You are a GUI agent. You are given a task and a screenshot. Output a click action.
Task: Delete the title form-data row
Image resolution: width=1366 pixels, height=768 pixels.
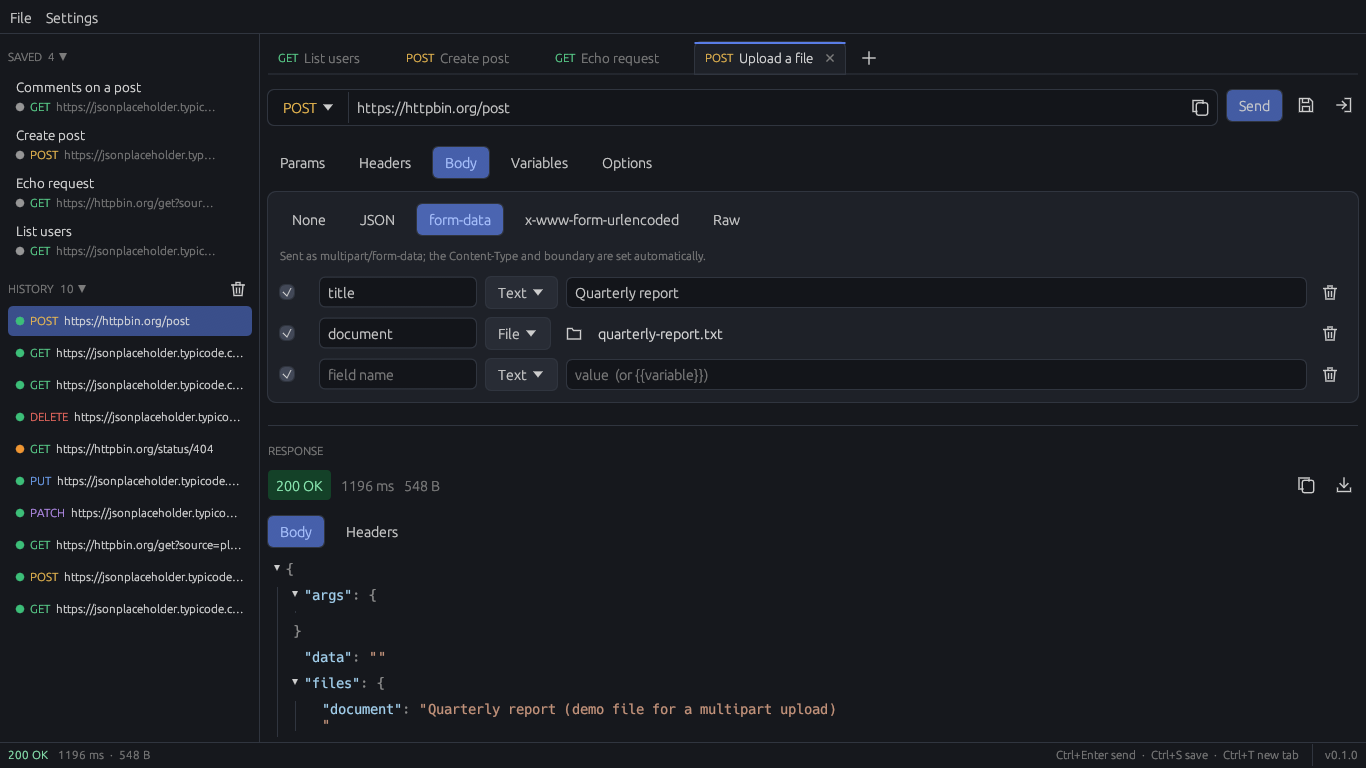tap(1330, 293)
